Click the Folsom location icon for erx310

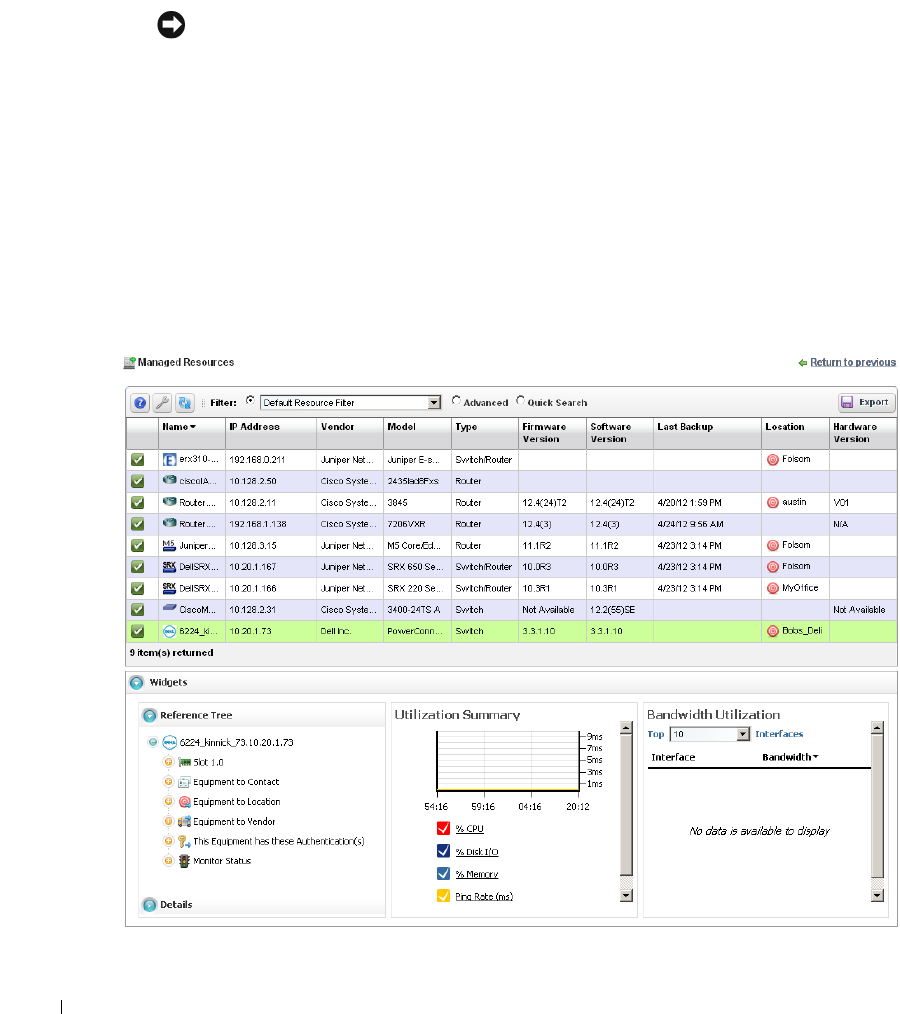click(772, 460)
